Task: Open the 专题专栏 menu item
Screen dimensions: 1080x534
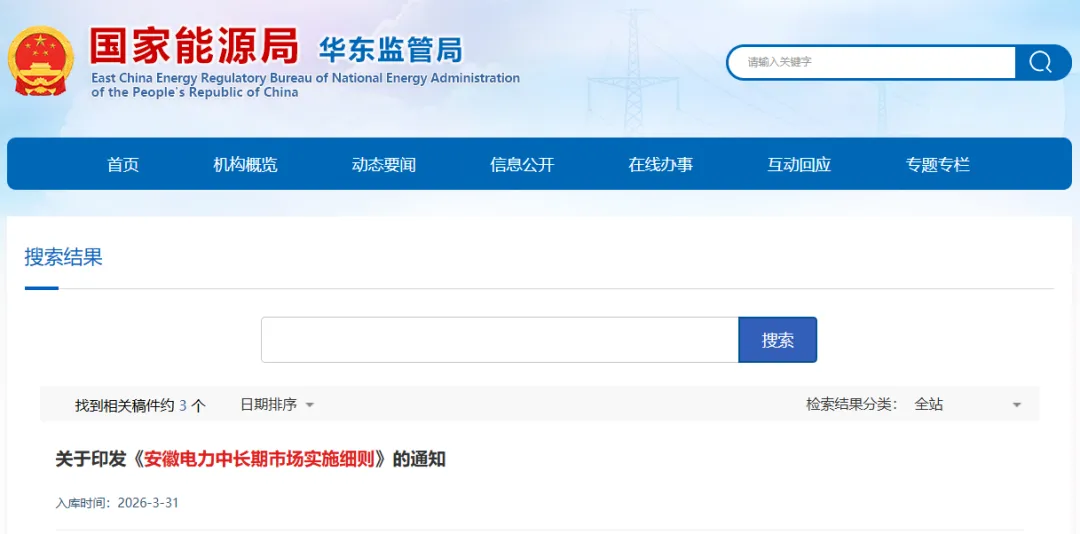Action: pos(937,165)
